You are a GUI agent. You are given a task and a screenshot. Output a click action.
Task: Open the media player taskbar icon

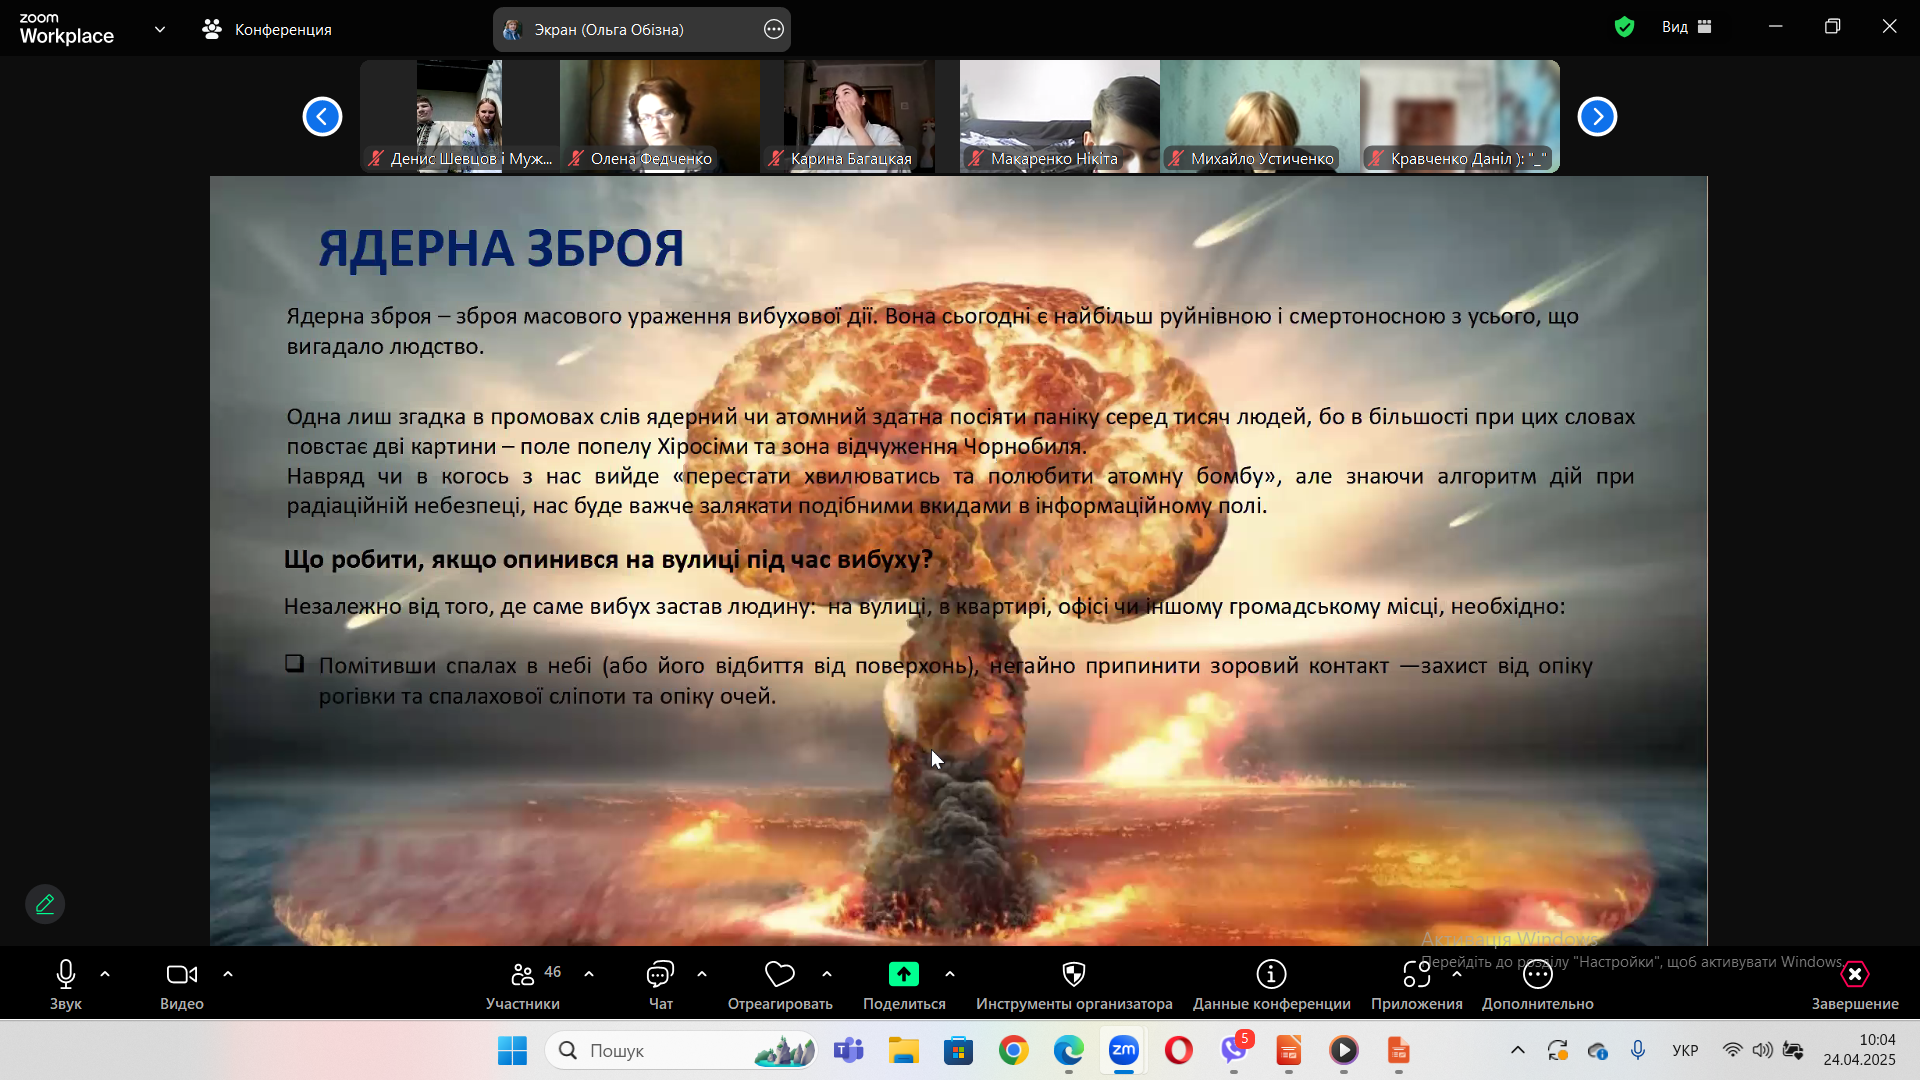click(1344, 1051)
